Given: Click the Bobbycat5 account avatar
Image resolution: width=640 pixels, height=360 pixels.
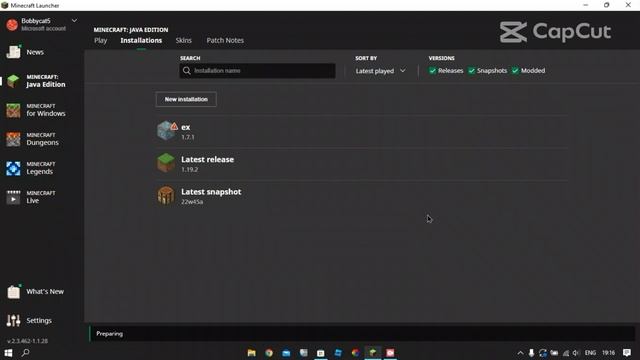Looking at the screenshot, I should tap(12, 24).
